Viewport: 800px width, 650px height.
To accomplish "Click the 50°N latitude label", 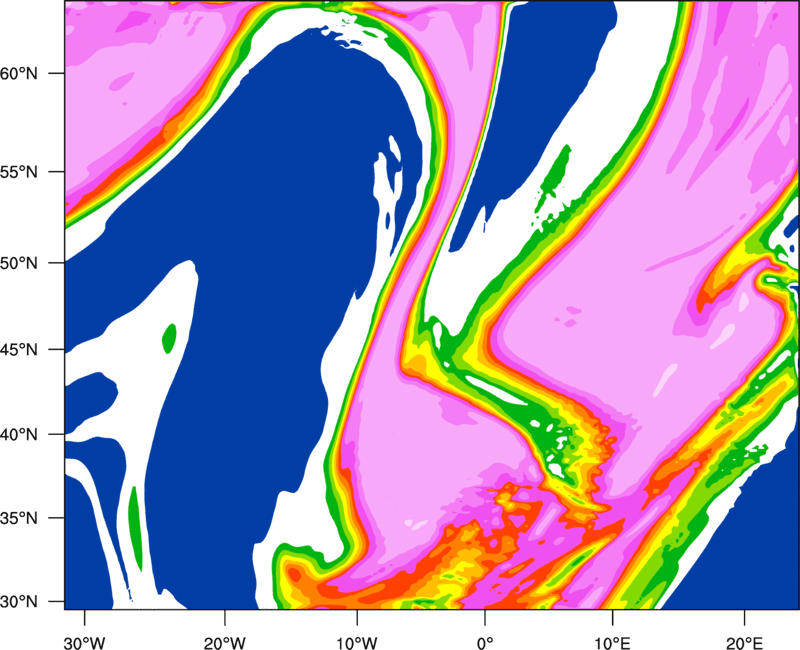I will pos(19,263).
